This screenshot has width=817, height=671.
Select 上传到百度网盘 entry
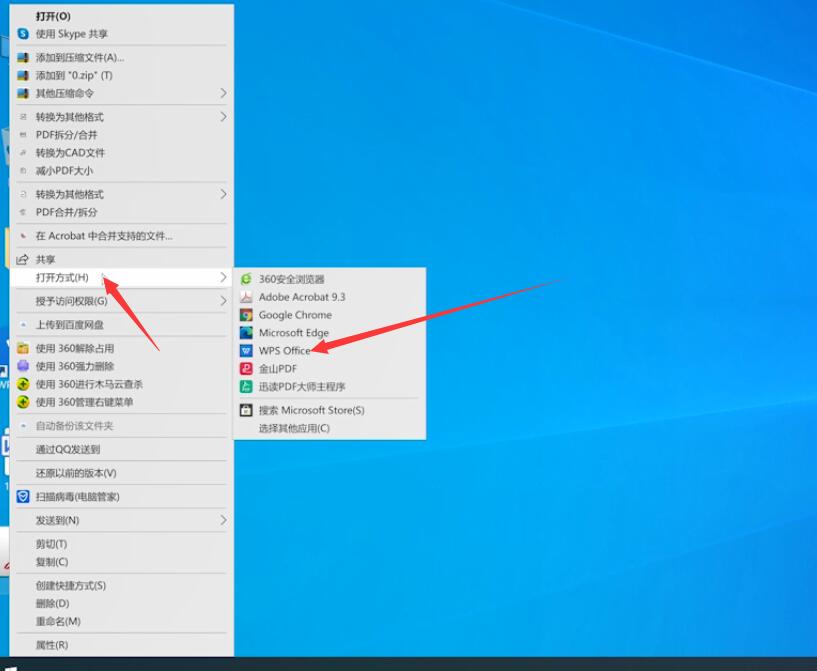[x=121, y=325]
